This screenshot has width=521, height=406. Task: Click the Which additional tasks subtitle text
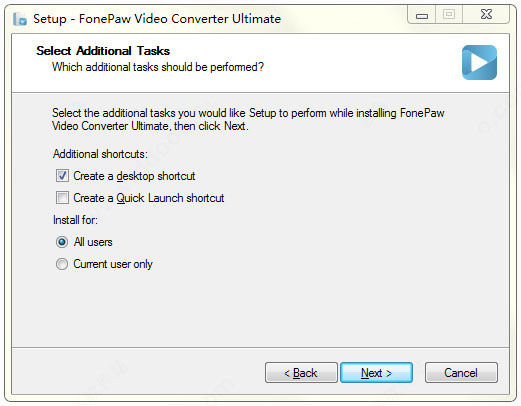click(158, 67)
